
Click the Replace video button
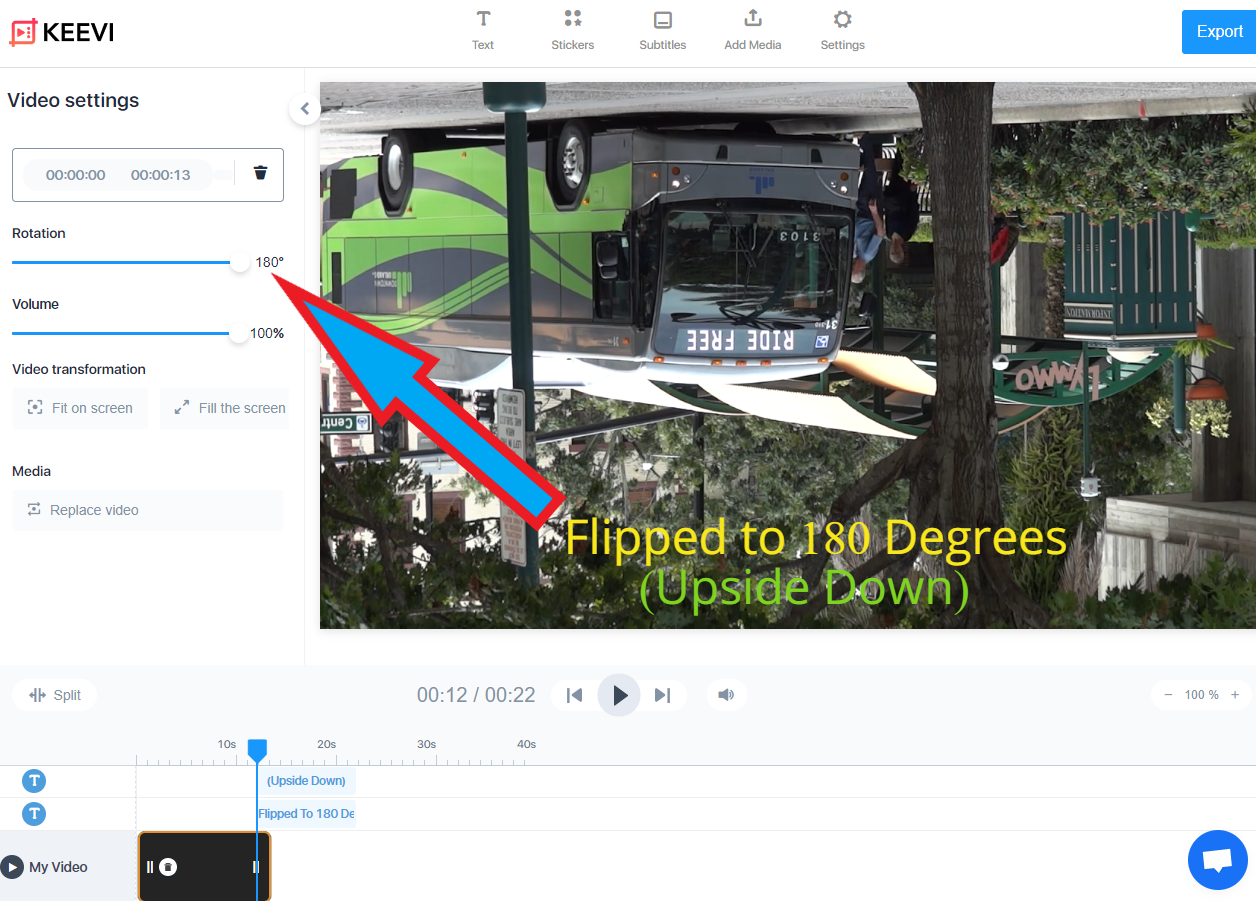pyautogui.click(x=148, y=510)
